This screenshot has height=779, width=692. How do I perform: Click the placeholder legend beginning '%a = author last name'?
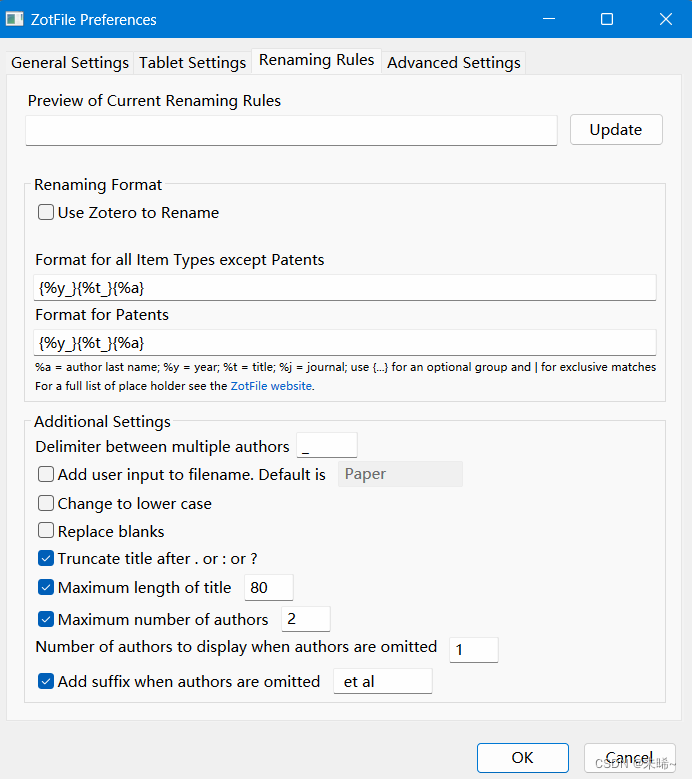[345, 367]
